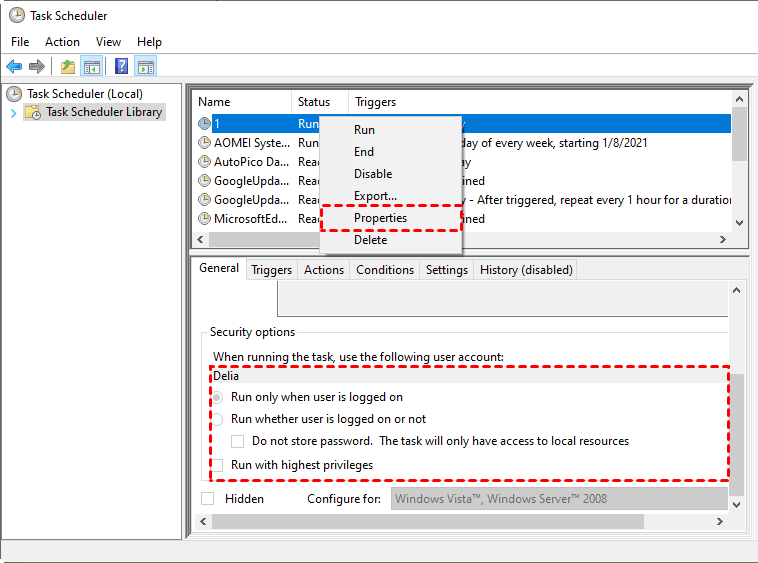
Task: Click the Forward arrow toolbar icon
Action: [x=37, y=67]
